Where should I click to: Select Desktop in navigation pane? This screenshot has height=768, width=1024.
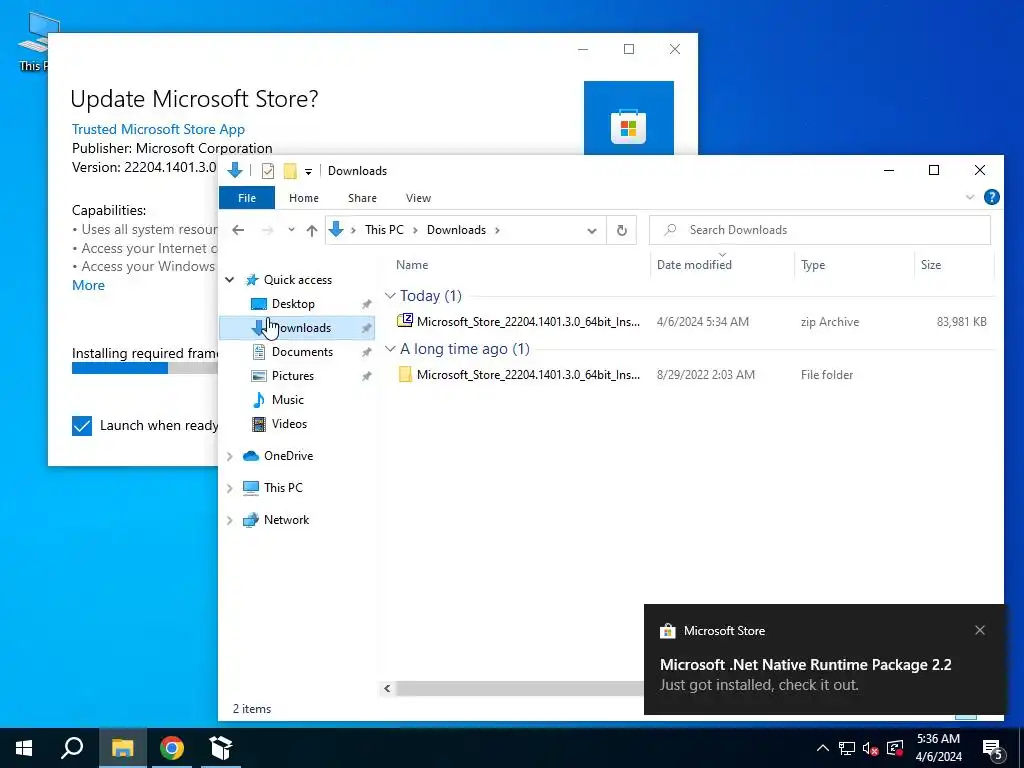pyautogui.click(x=293, y=304)
